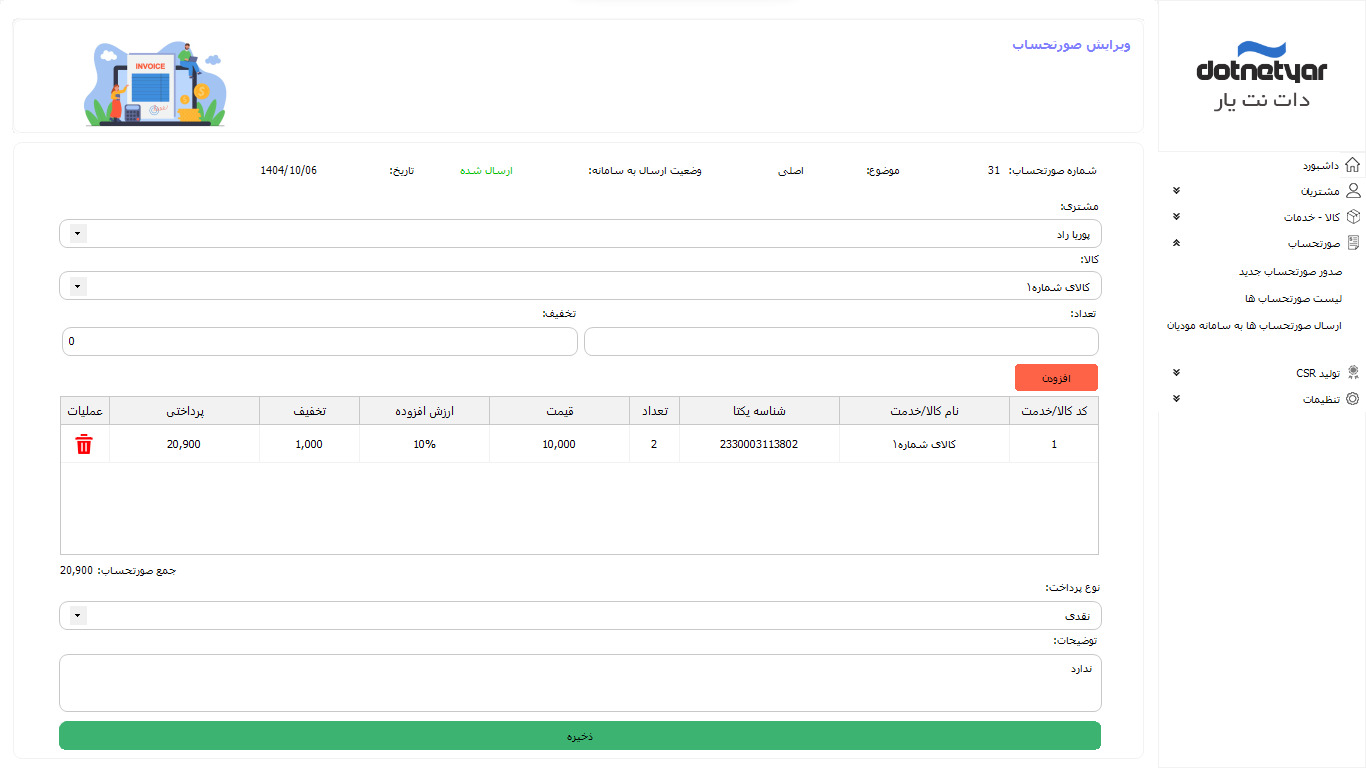Screen dimensions: 1366x768
Task: Delete the invoice row with red trash icon
Action: 84,445
